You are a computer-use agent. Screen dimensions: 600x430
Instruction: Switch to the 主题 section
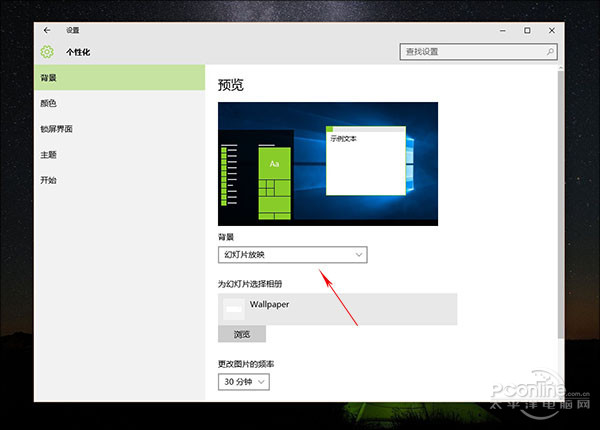[119, 155]
